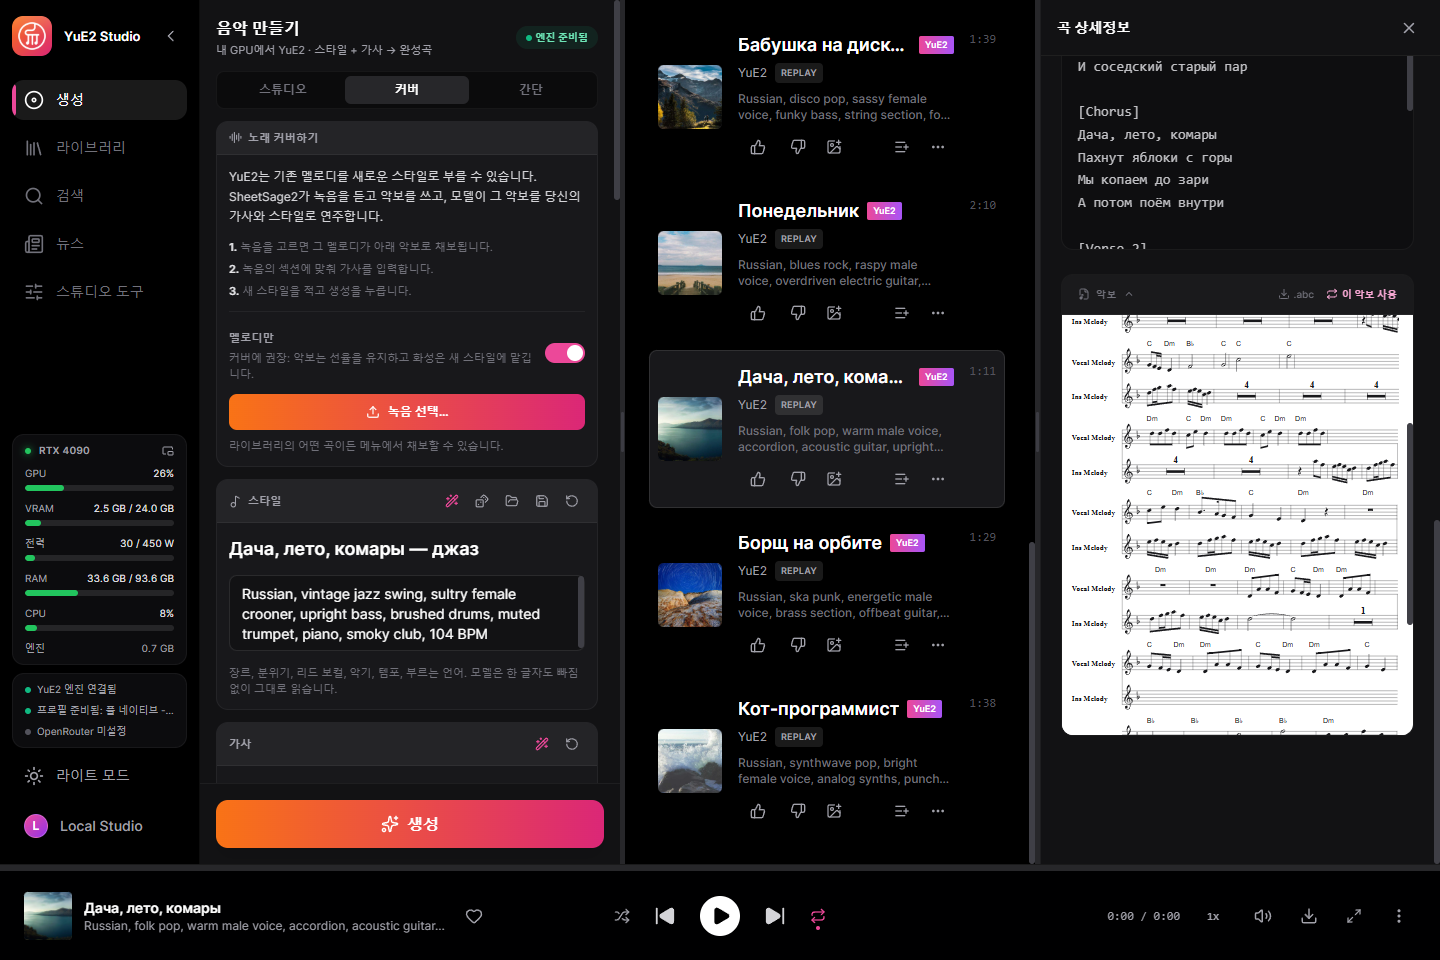The width and height of the screenshot is (1440, 960).
Task: Click the YuE2 Studio logo icon
Action: point(32,36)
